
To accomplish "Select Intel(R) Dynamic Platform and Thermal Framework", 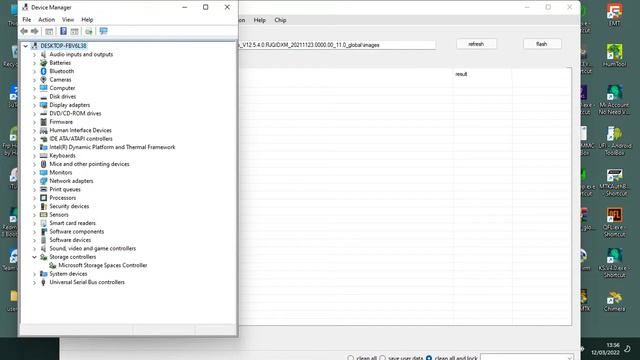I will (112, 147).
